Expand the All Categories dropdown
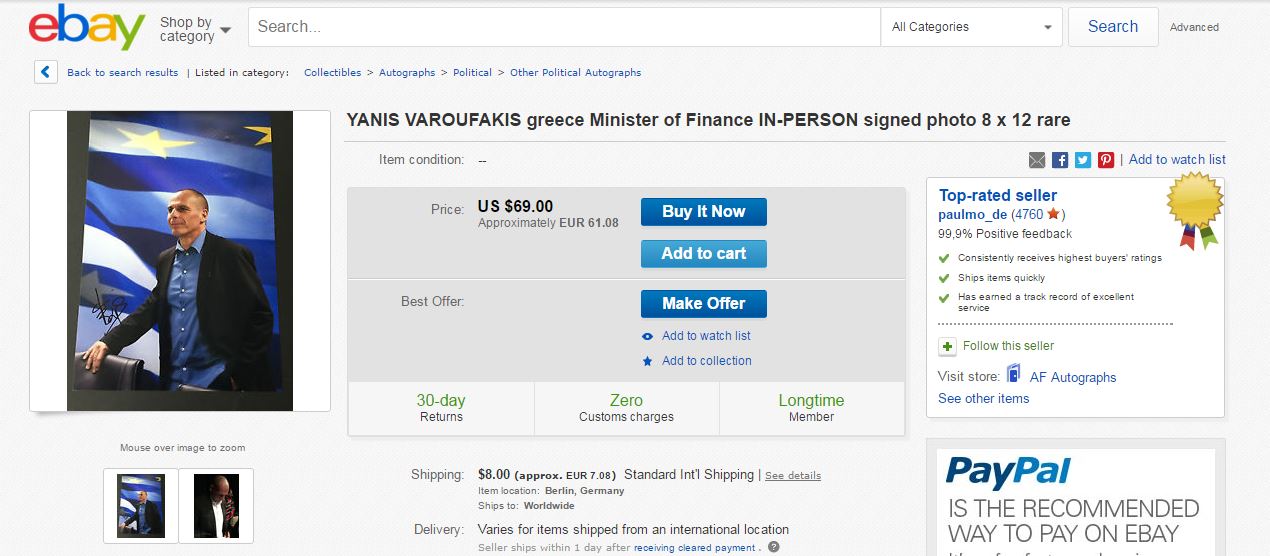1270x556 pixels. 971,27
